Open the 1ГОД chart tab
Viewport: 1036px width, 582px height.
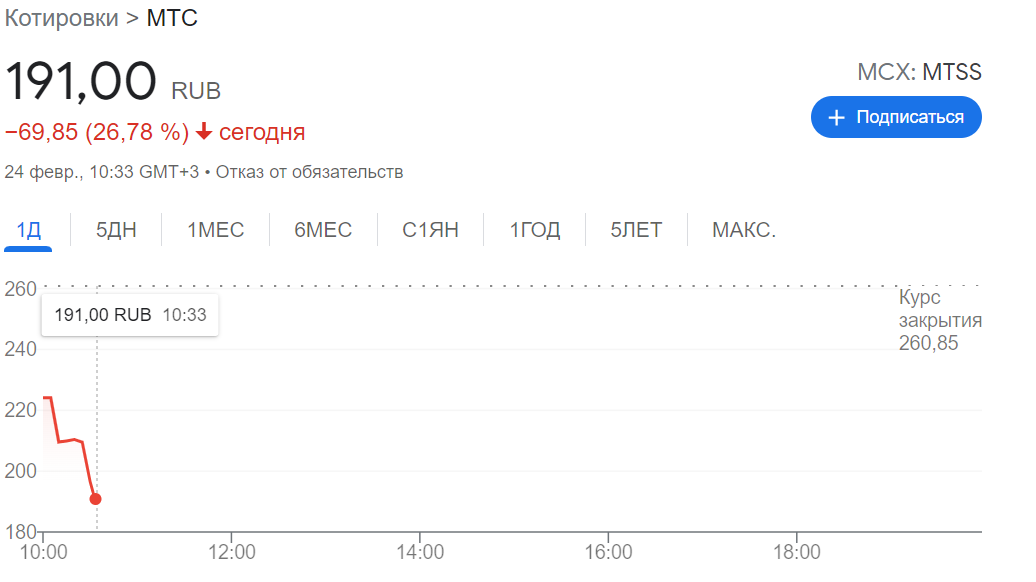pos(535,230)
